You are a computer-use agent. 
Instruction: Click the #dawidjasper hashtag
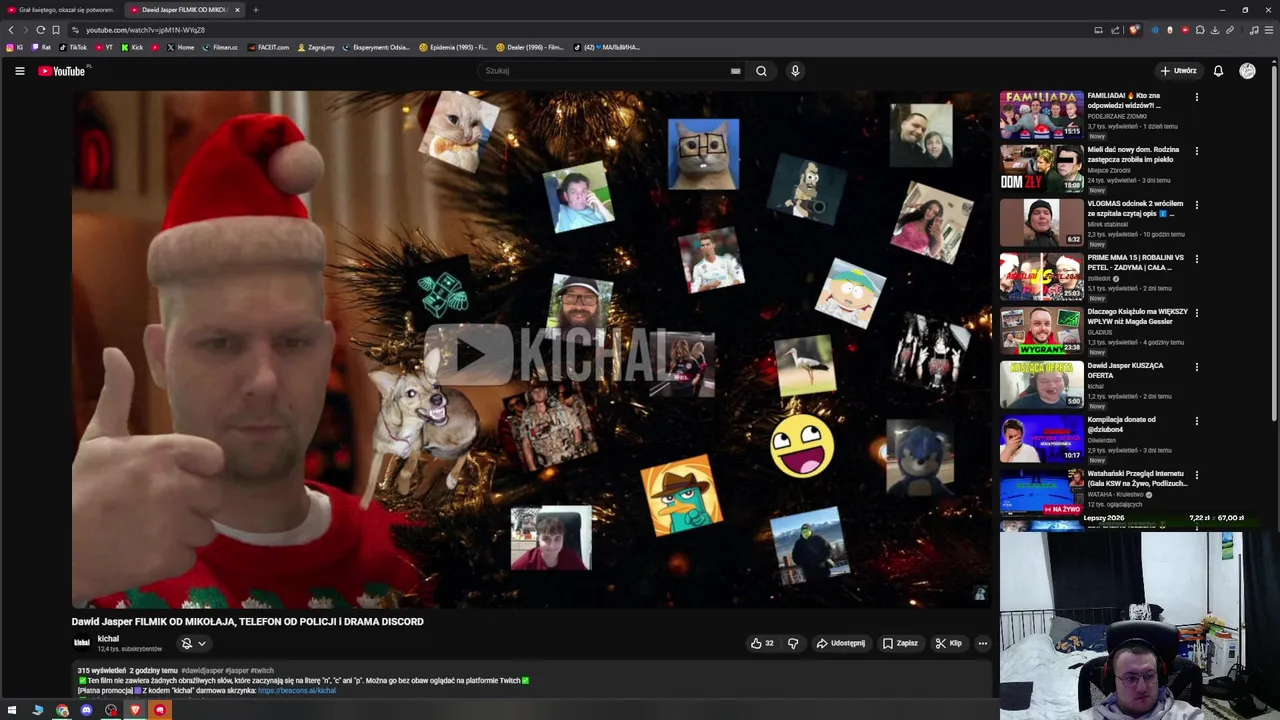[x=202, y=670]
